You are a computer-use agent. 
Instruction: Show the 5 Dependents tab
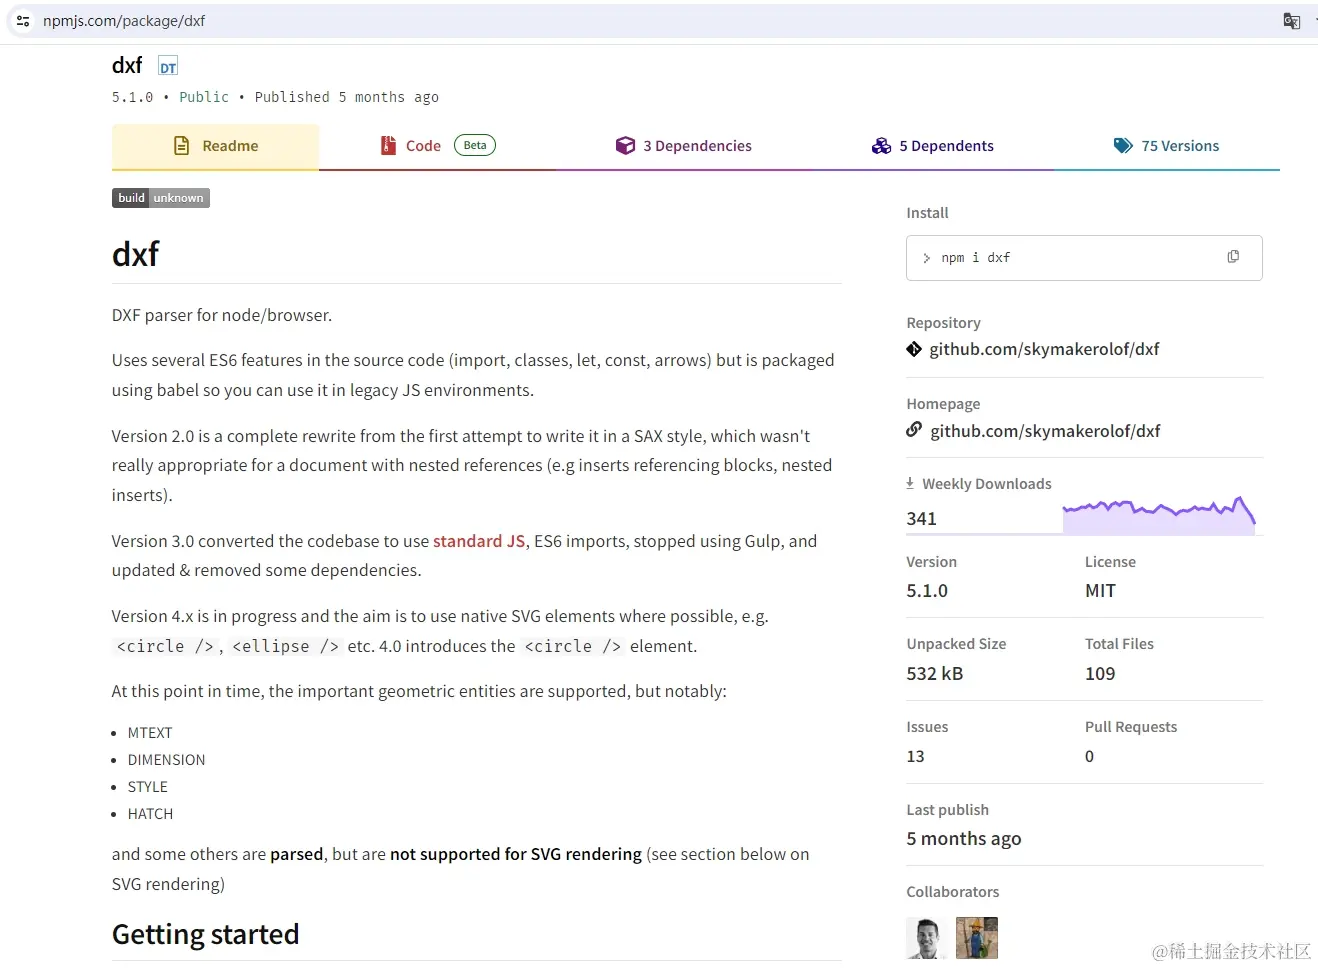pyautogui.click(x=933, y=146)
